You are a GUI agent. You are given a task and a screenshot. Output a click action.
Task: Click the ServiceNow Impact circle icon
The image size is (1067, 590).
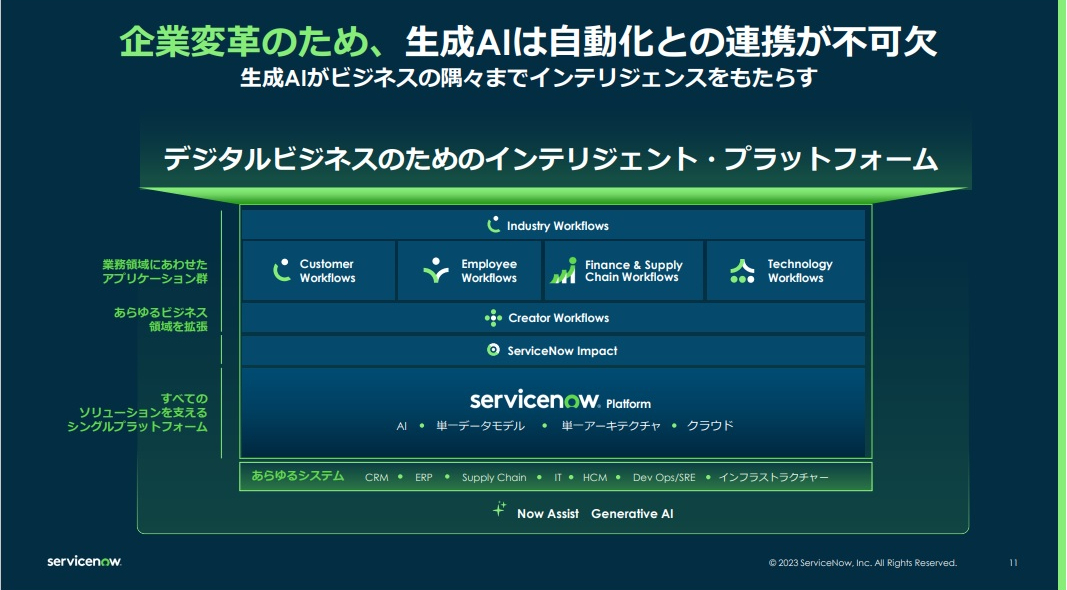click(493, 350)
